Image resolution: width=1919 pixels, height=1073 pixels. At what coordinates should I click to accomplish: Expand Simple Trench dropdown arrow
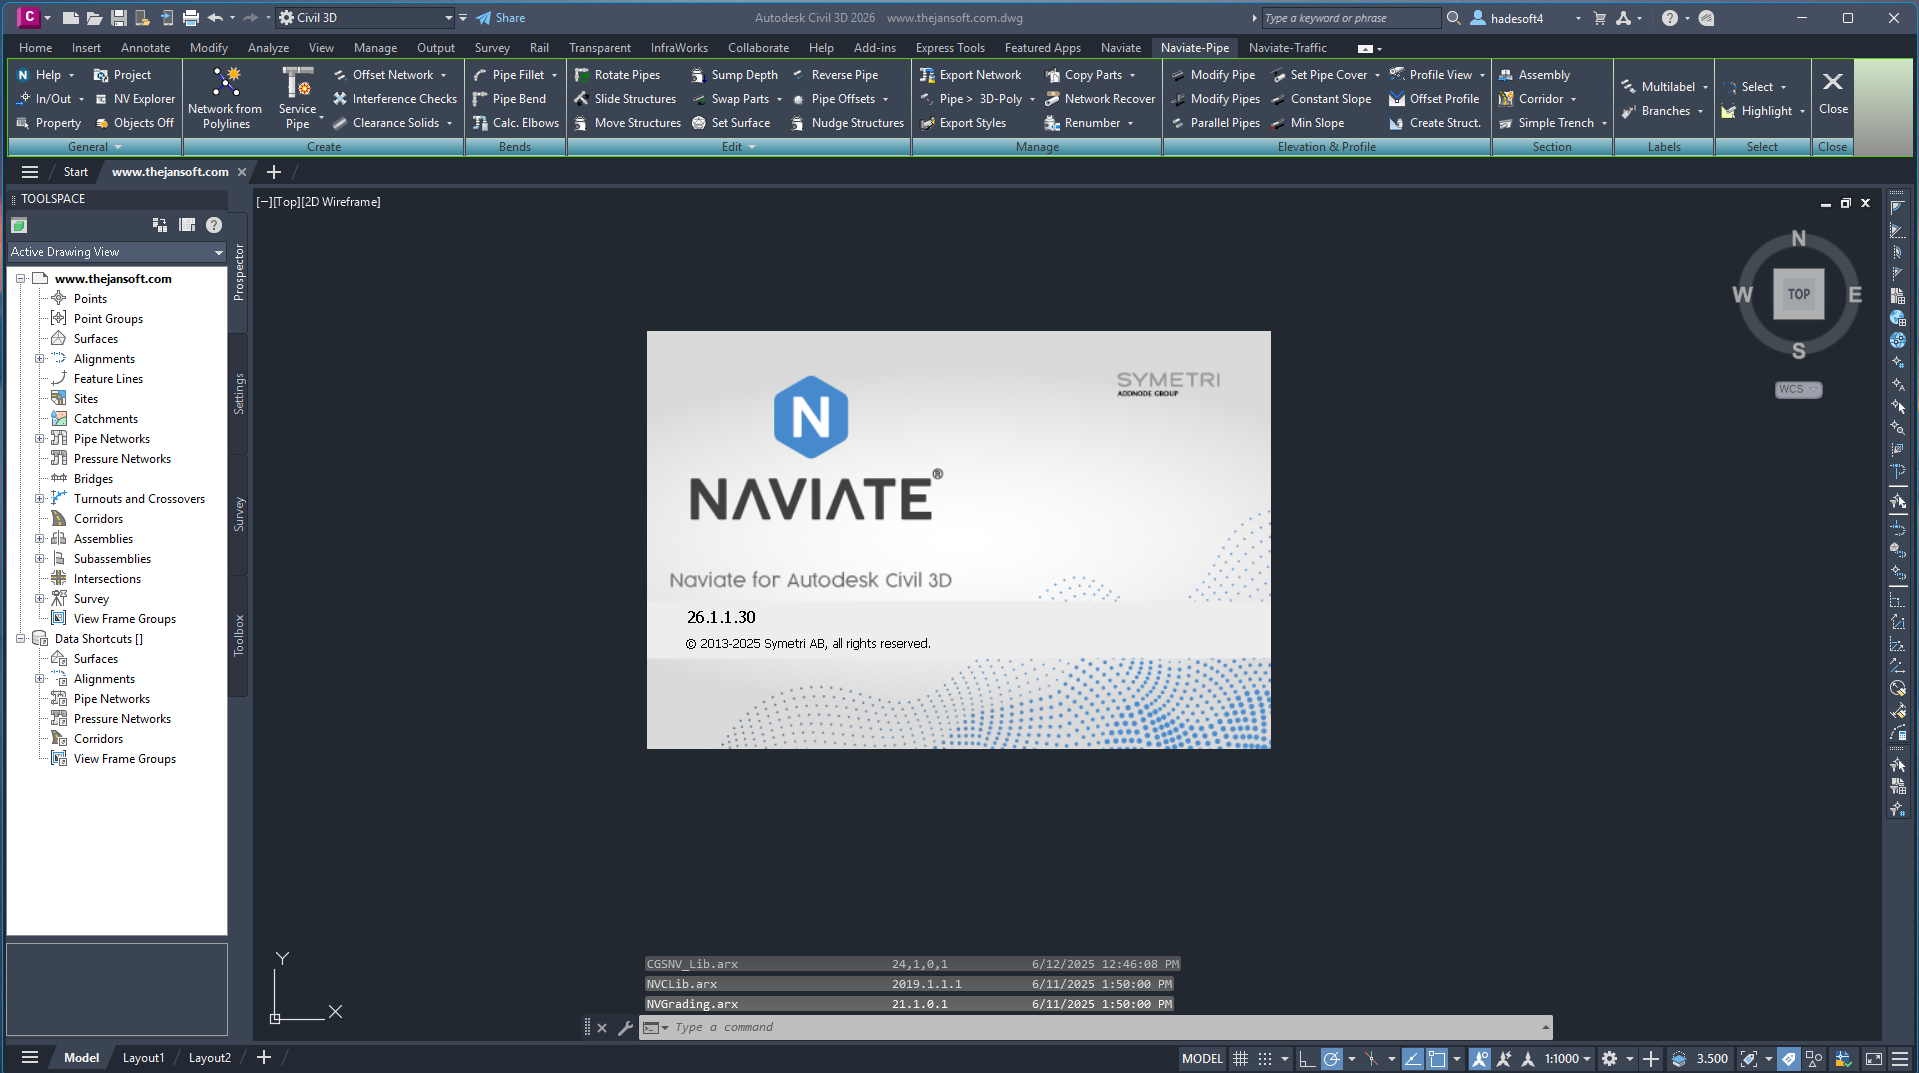click(1604, 123)
